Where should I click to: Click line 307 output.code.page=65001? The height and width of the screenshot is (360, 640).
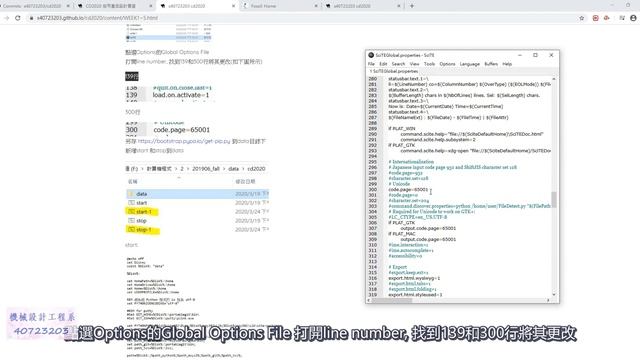pos(428,228)
